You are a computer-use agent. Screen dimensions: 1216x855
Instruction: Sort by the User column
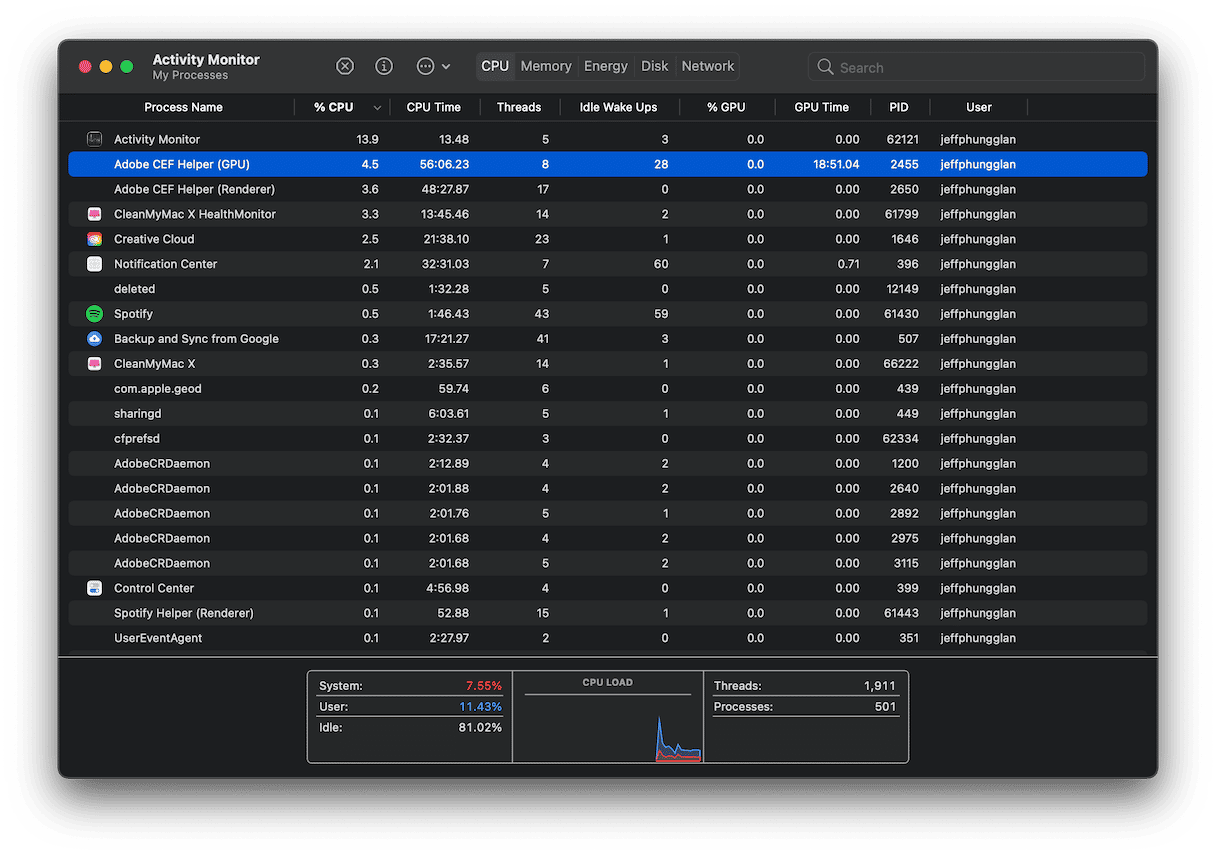coord(979,107)
